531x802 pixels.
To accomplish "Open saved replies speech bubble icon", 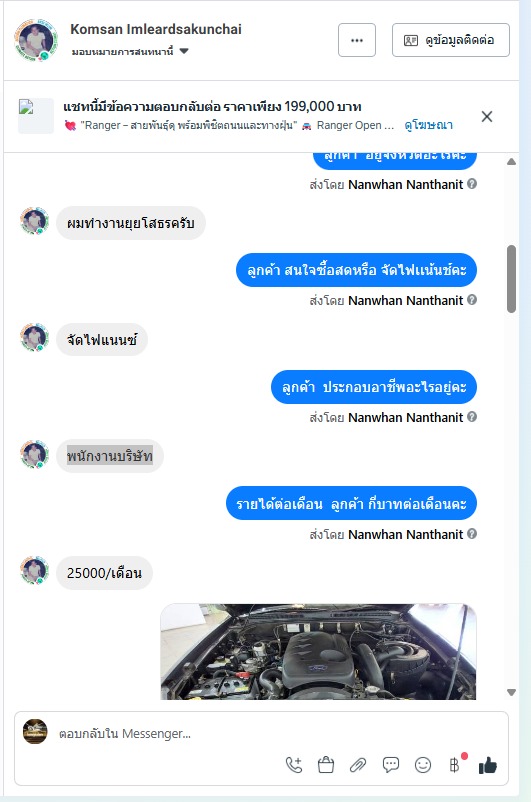I will coord(391,765).
